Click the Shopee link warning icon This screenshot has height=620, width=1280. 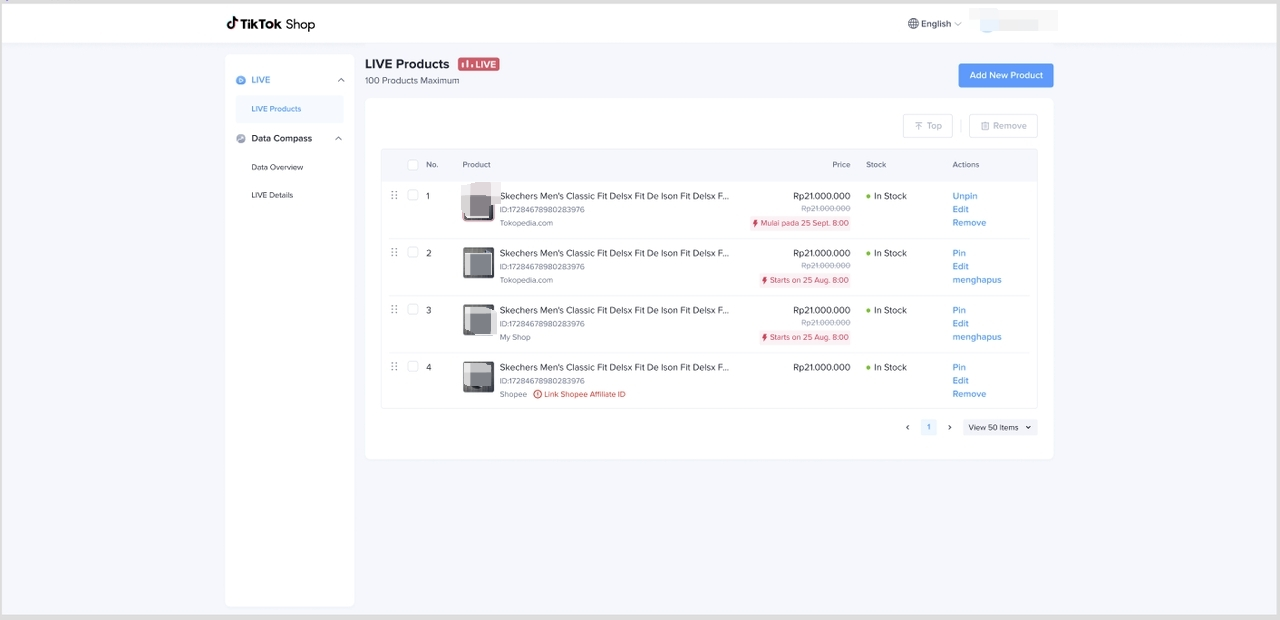(x=538, y=394)
